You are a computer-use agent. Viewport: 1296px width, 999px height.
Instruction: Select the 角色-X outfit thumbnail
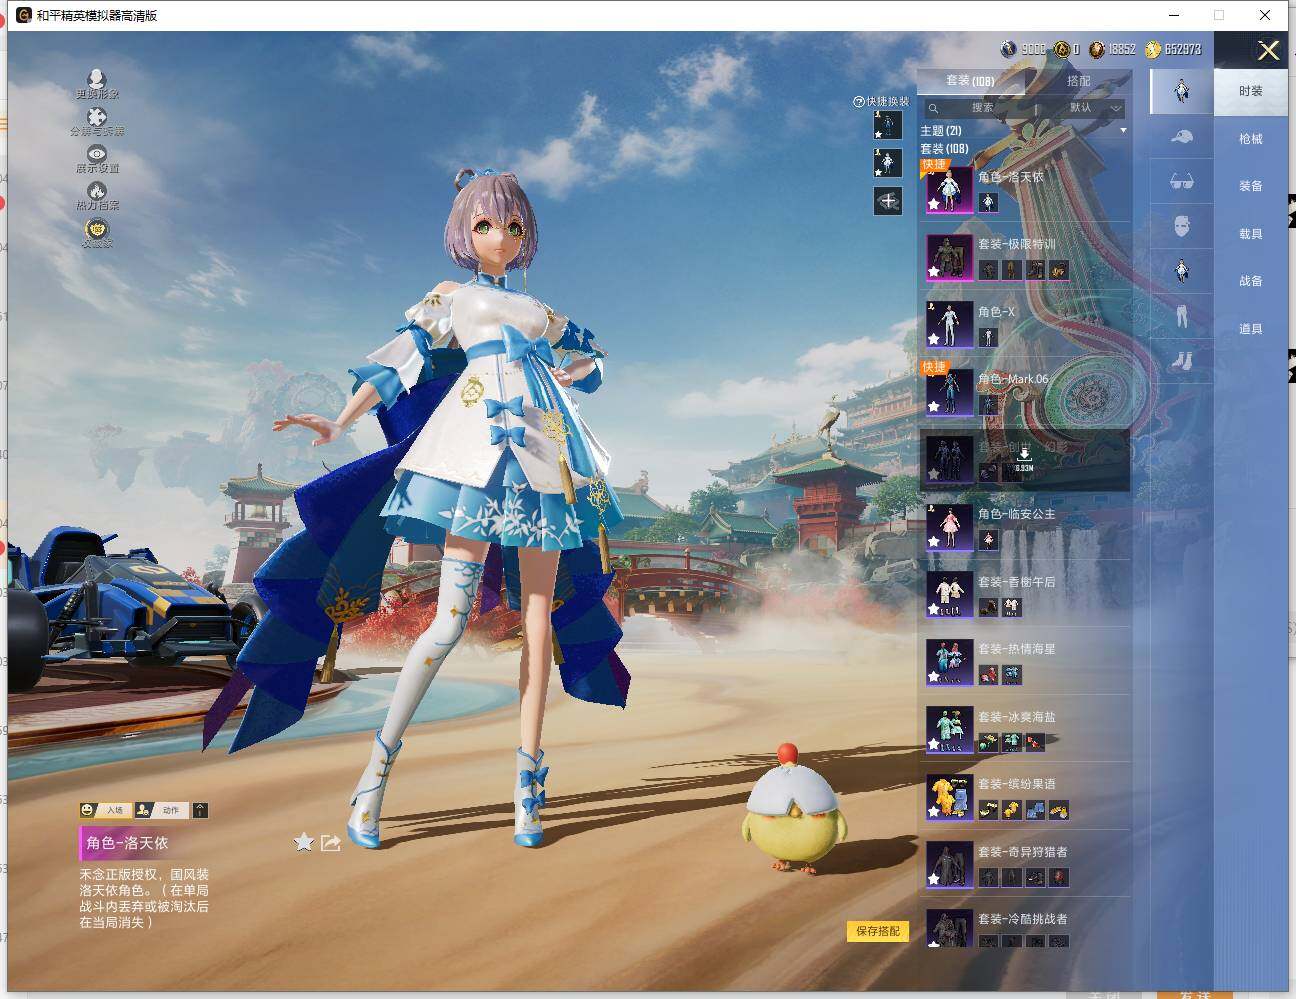pos(949,324)
